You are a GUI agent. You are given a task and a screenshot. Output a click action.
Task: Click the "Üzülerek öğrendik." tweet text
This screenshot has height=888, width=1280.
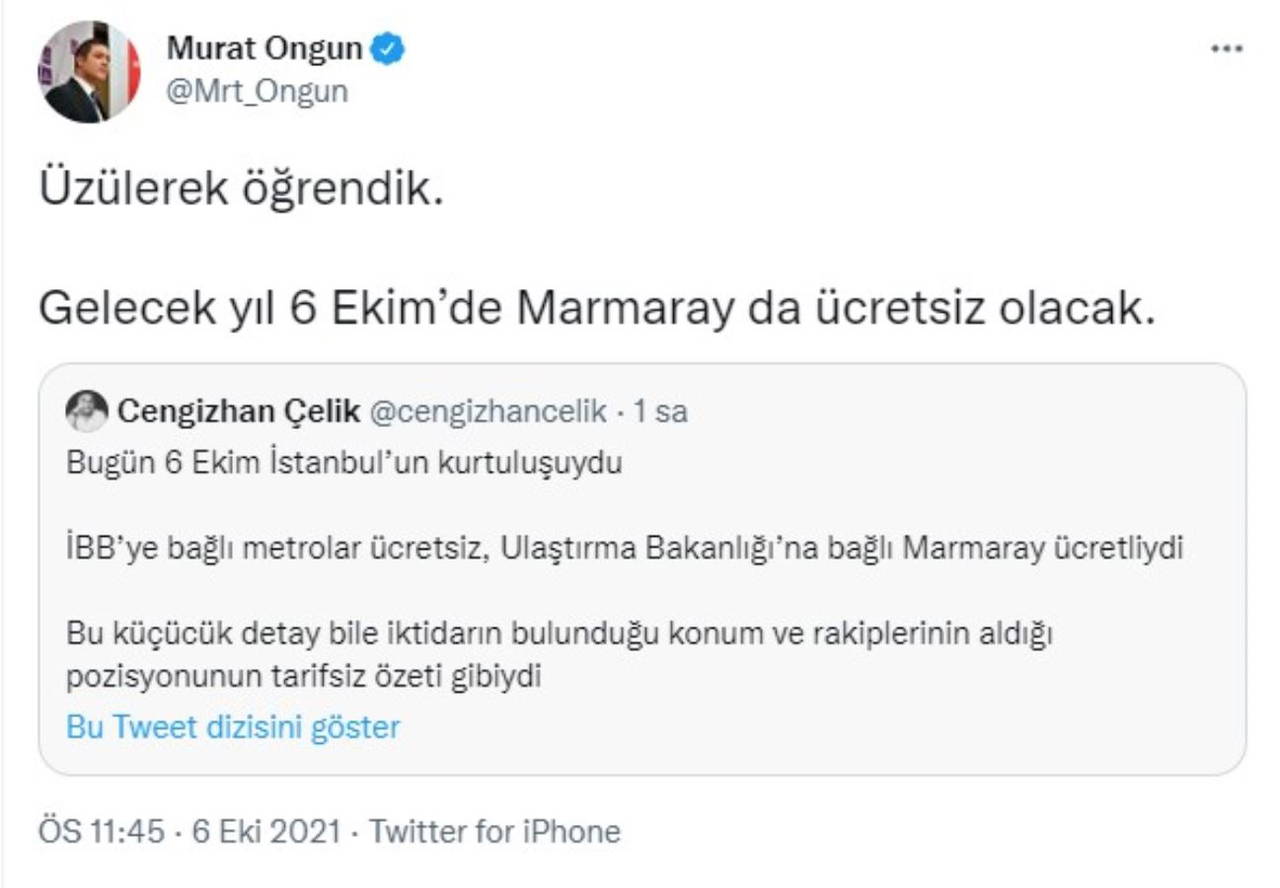point(241,191)
